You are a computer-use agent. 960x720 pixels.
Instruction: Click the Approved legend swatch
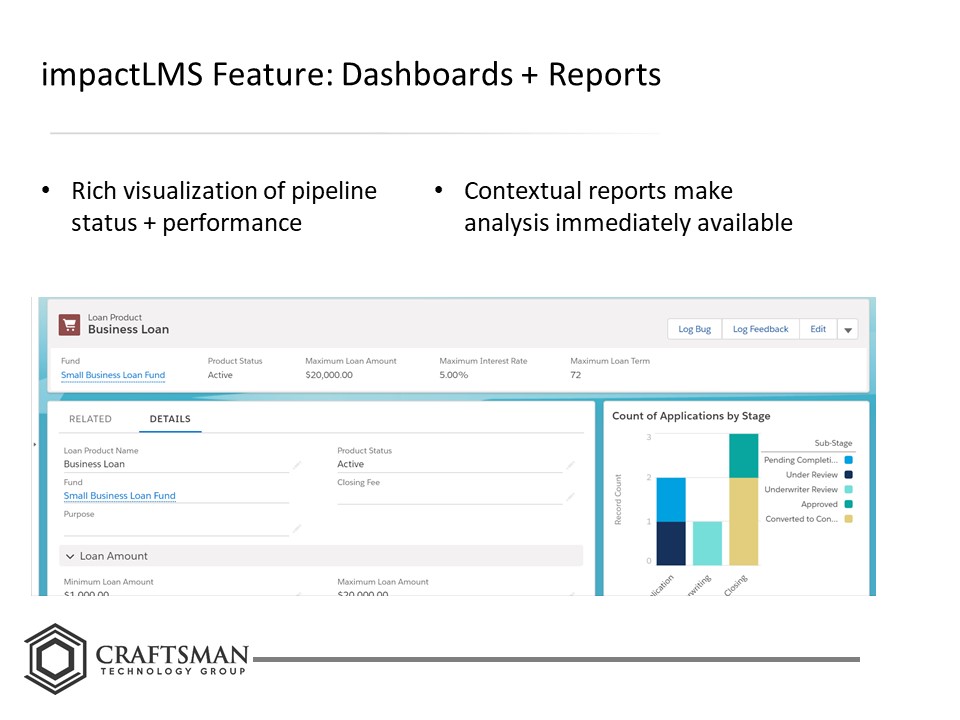tap(849, 504)
